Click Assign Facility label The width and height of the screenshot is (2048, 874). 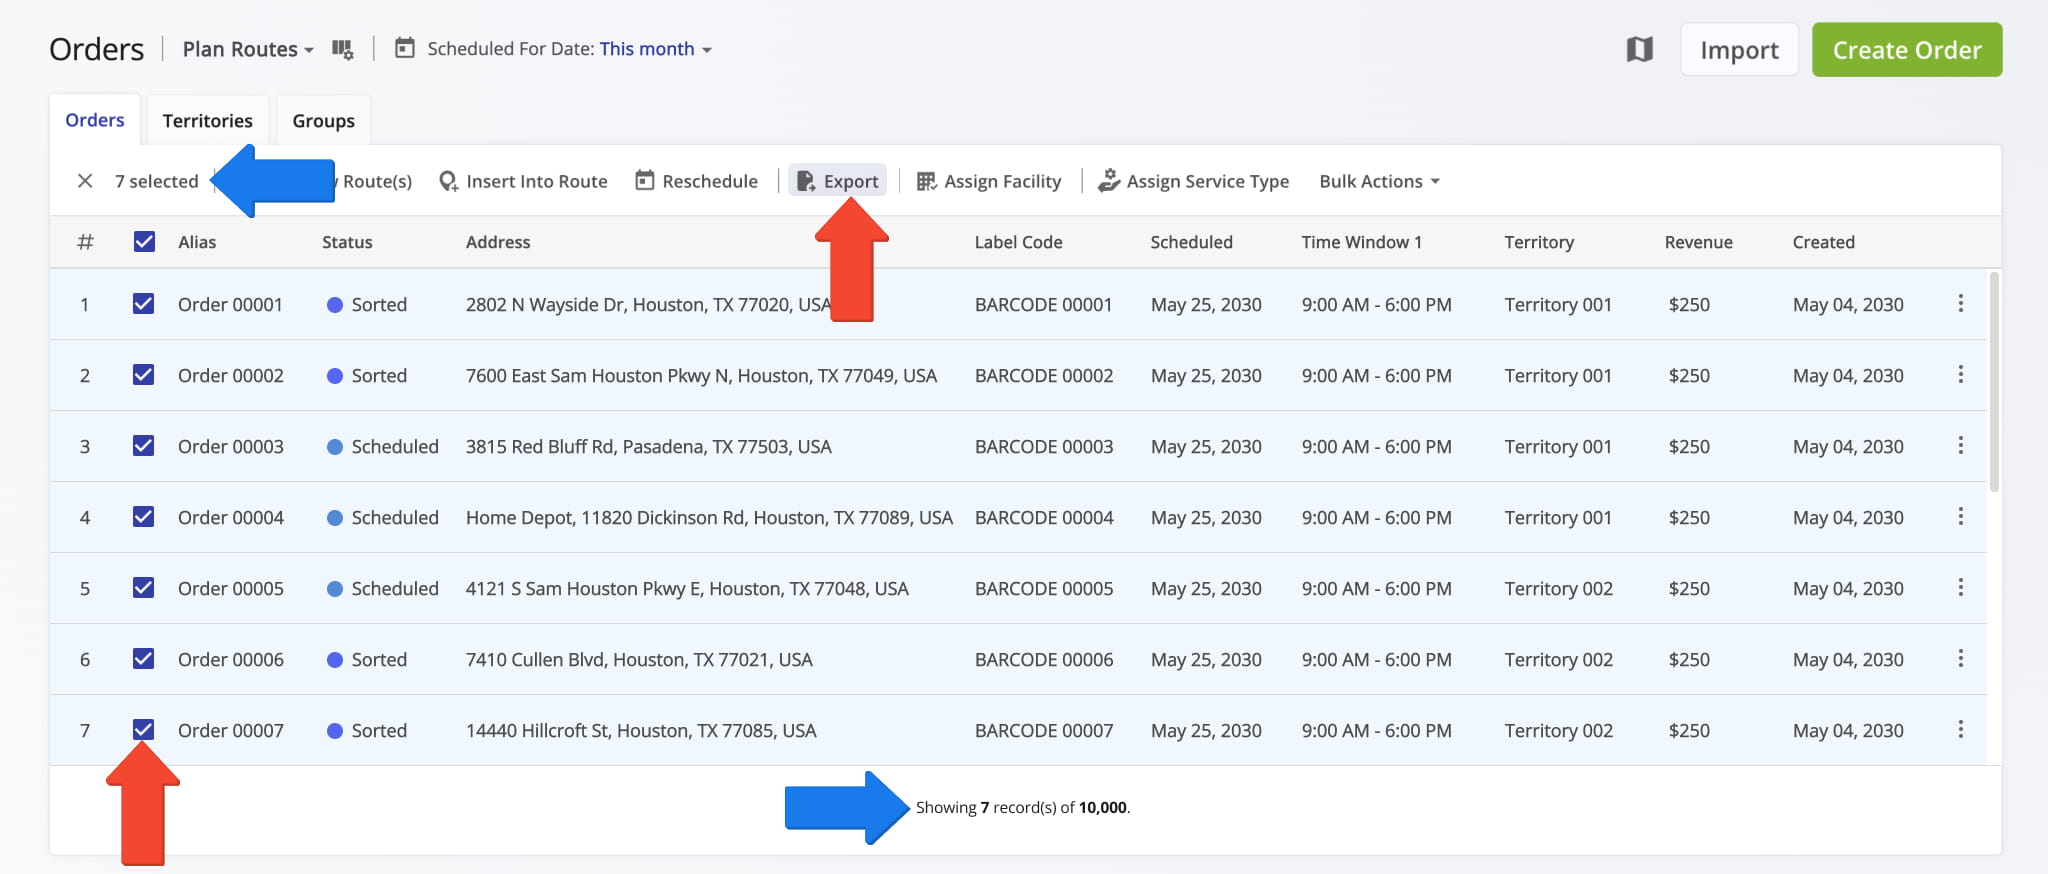(1003, 181)
